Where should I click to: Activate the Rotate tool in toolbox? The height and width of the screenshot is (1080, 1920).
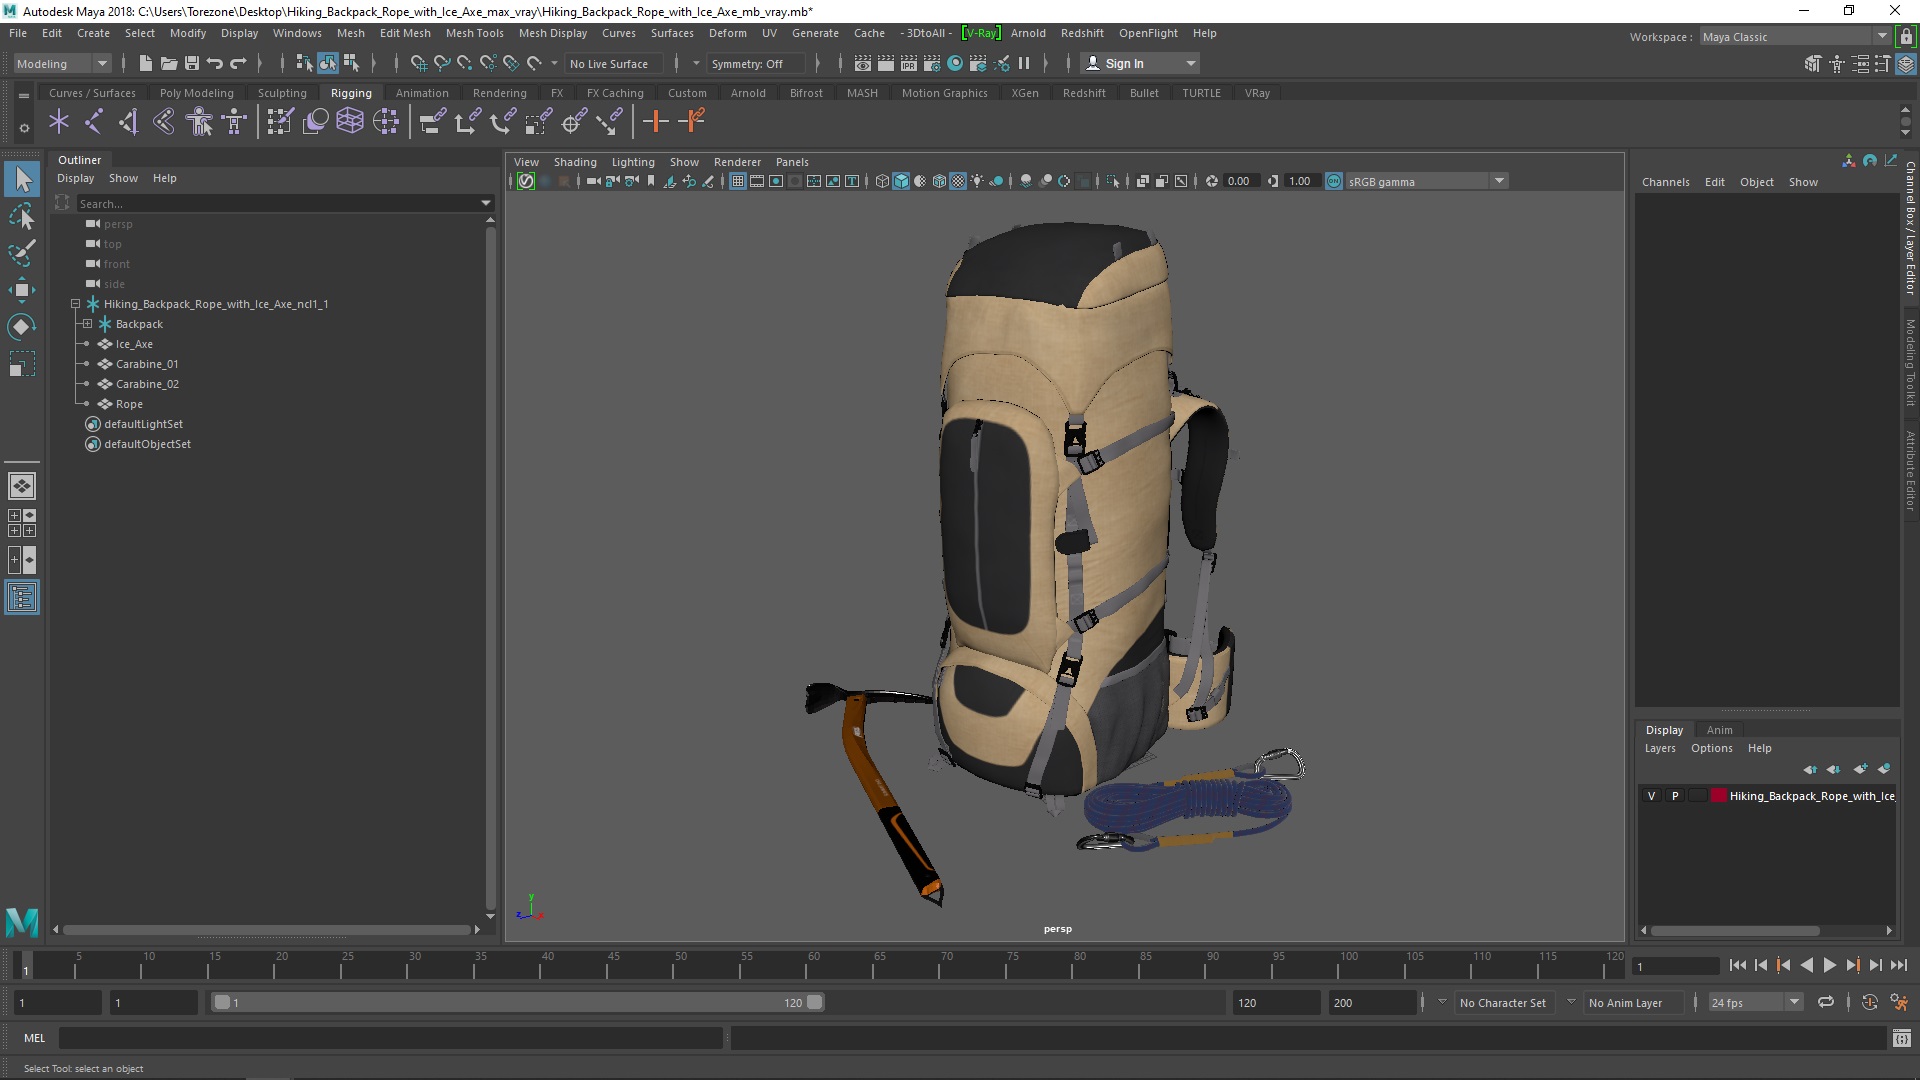click(22, 327)
